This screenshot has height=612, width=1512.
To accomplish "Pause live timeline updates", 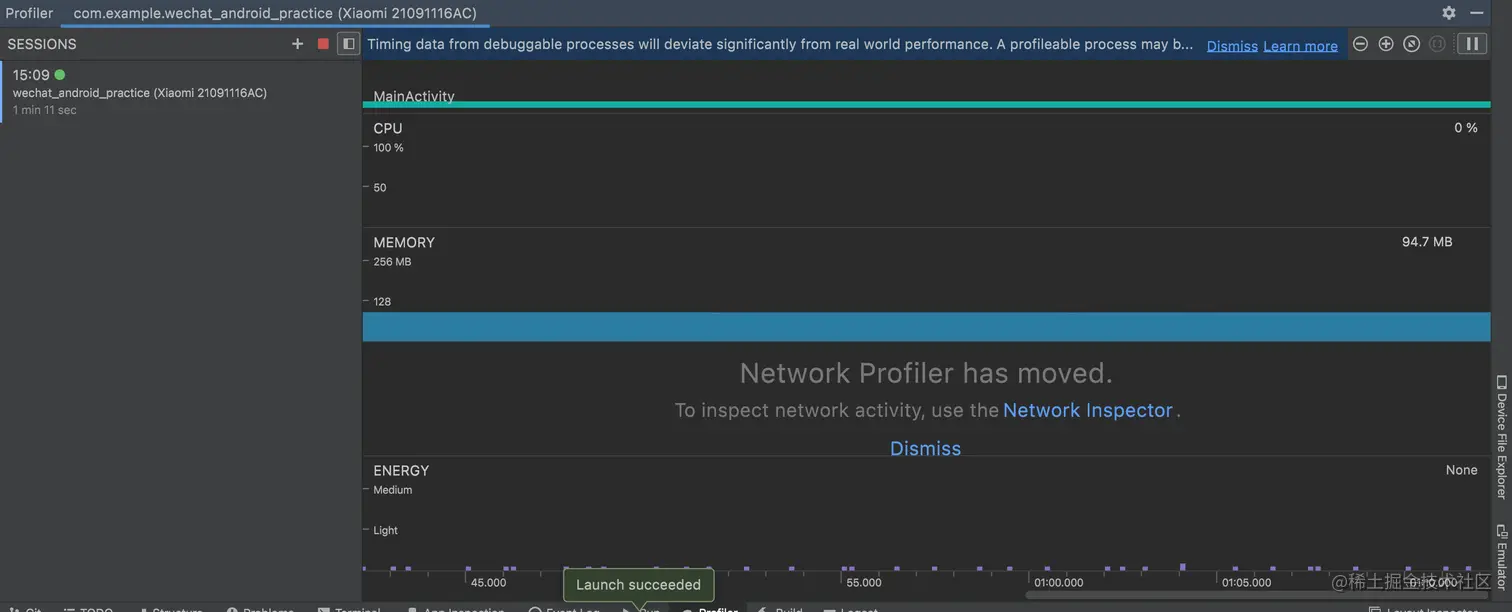I will pos(1472,44).
